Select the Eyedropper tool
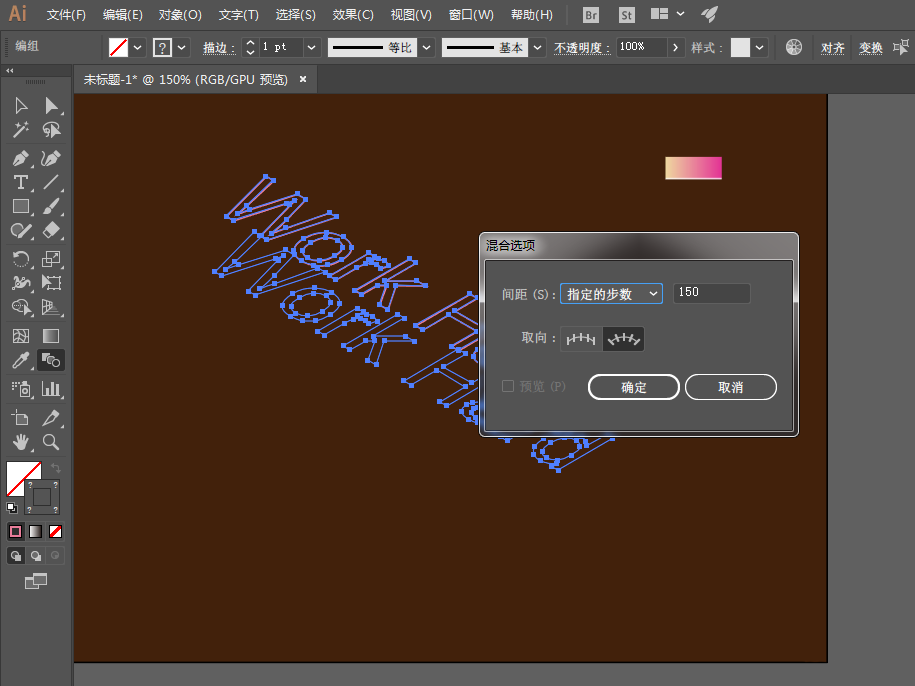 coord(21,360)
